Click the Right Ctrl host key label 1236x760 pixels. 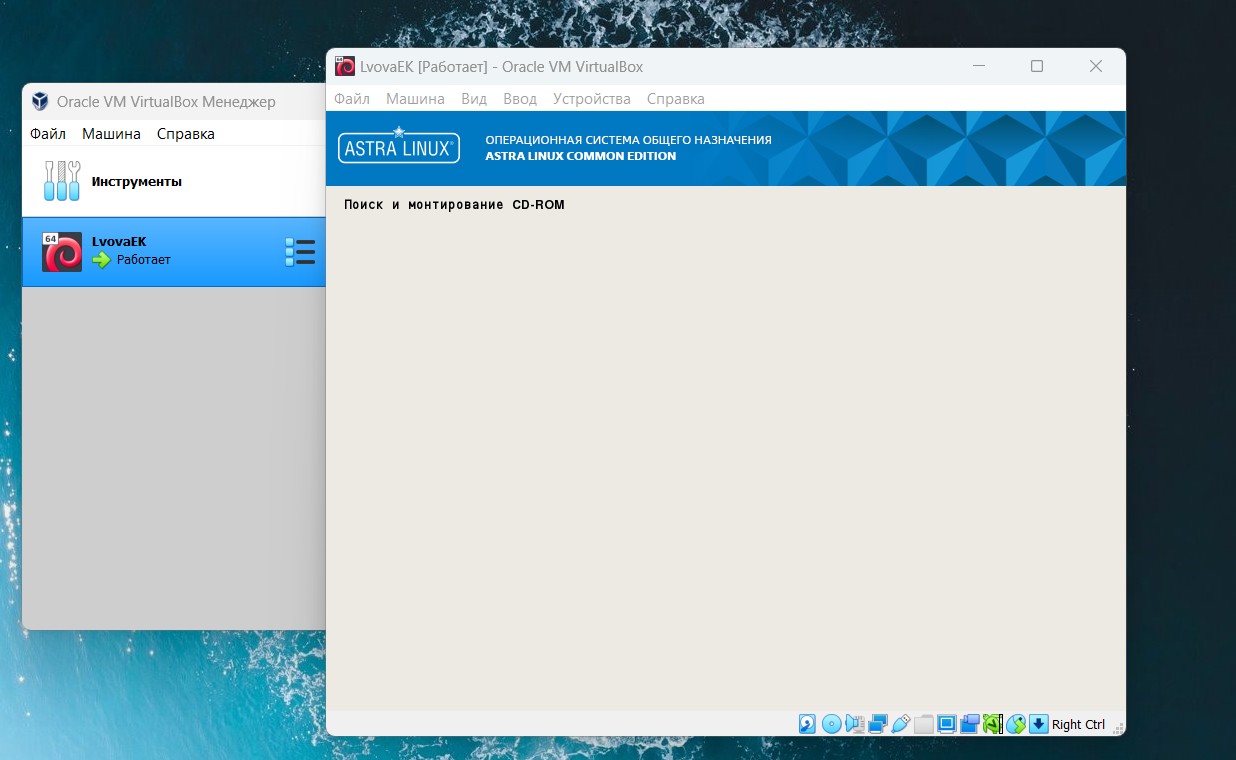[1079, 725]
